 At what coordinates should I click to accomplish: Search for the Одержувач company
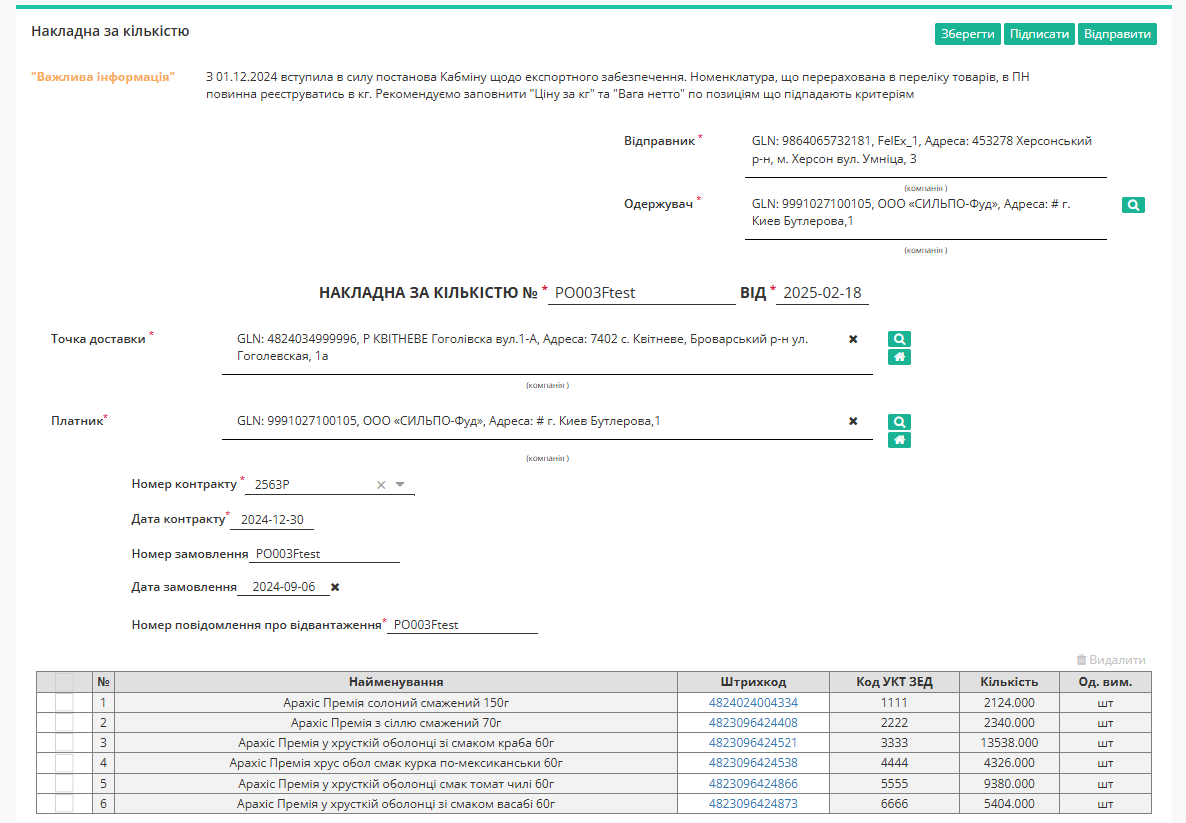point(1132,205)
